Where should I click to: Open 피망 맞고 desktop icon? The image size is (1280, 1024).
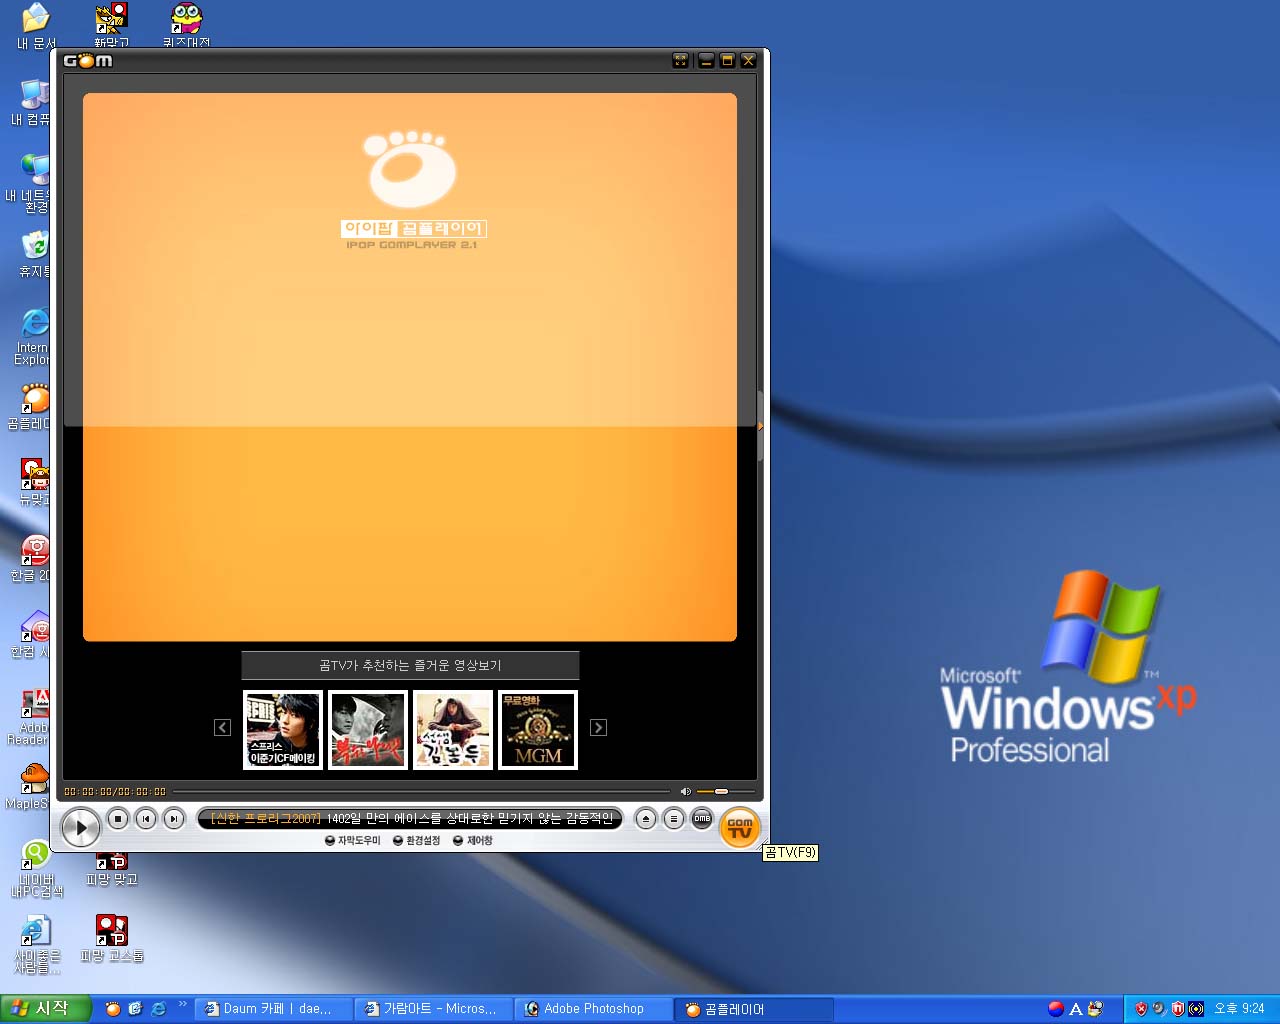pyautogui.click(x=111, y=866)
